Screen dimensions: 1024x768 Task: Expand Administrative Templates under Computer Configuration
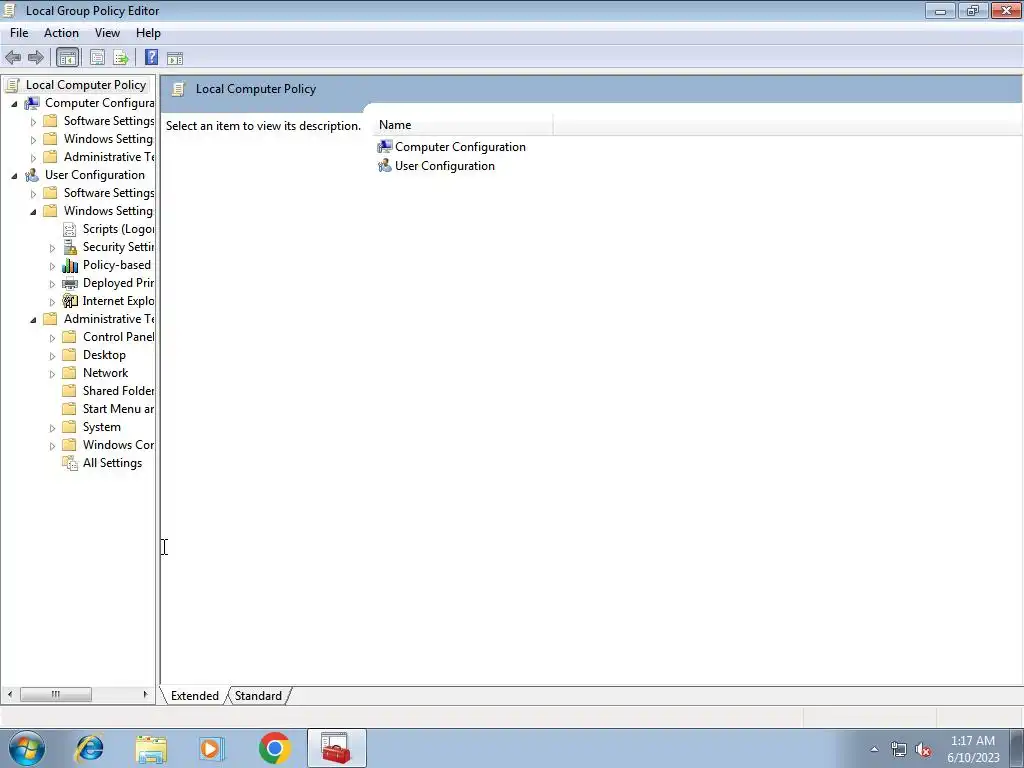click(33, 157)
